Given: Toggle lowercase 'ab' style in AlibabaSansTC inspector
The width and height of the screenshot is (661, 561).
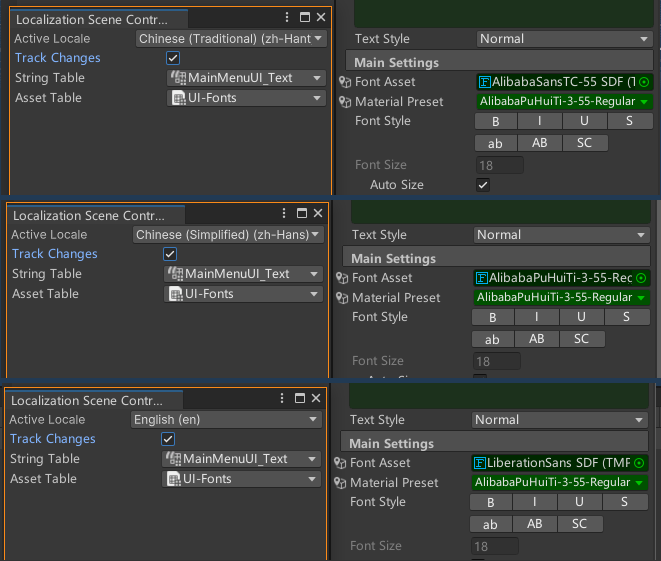Looking at the screenshot, I should 496,143.
